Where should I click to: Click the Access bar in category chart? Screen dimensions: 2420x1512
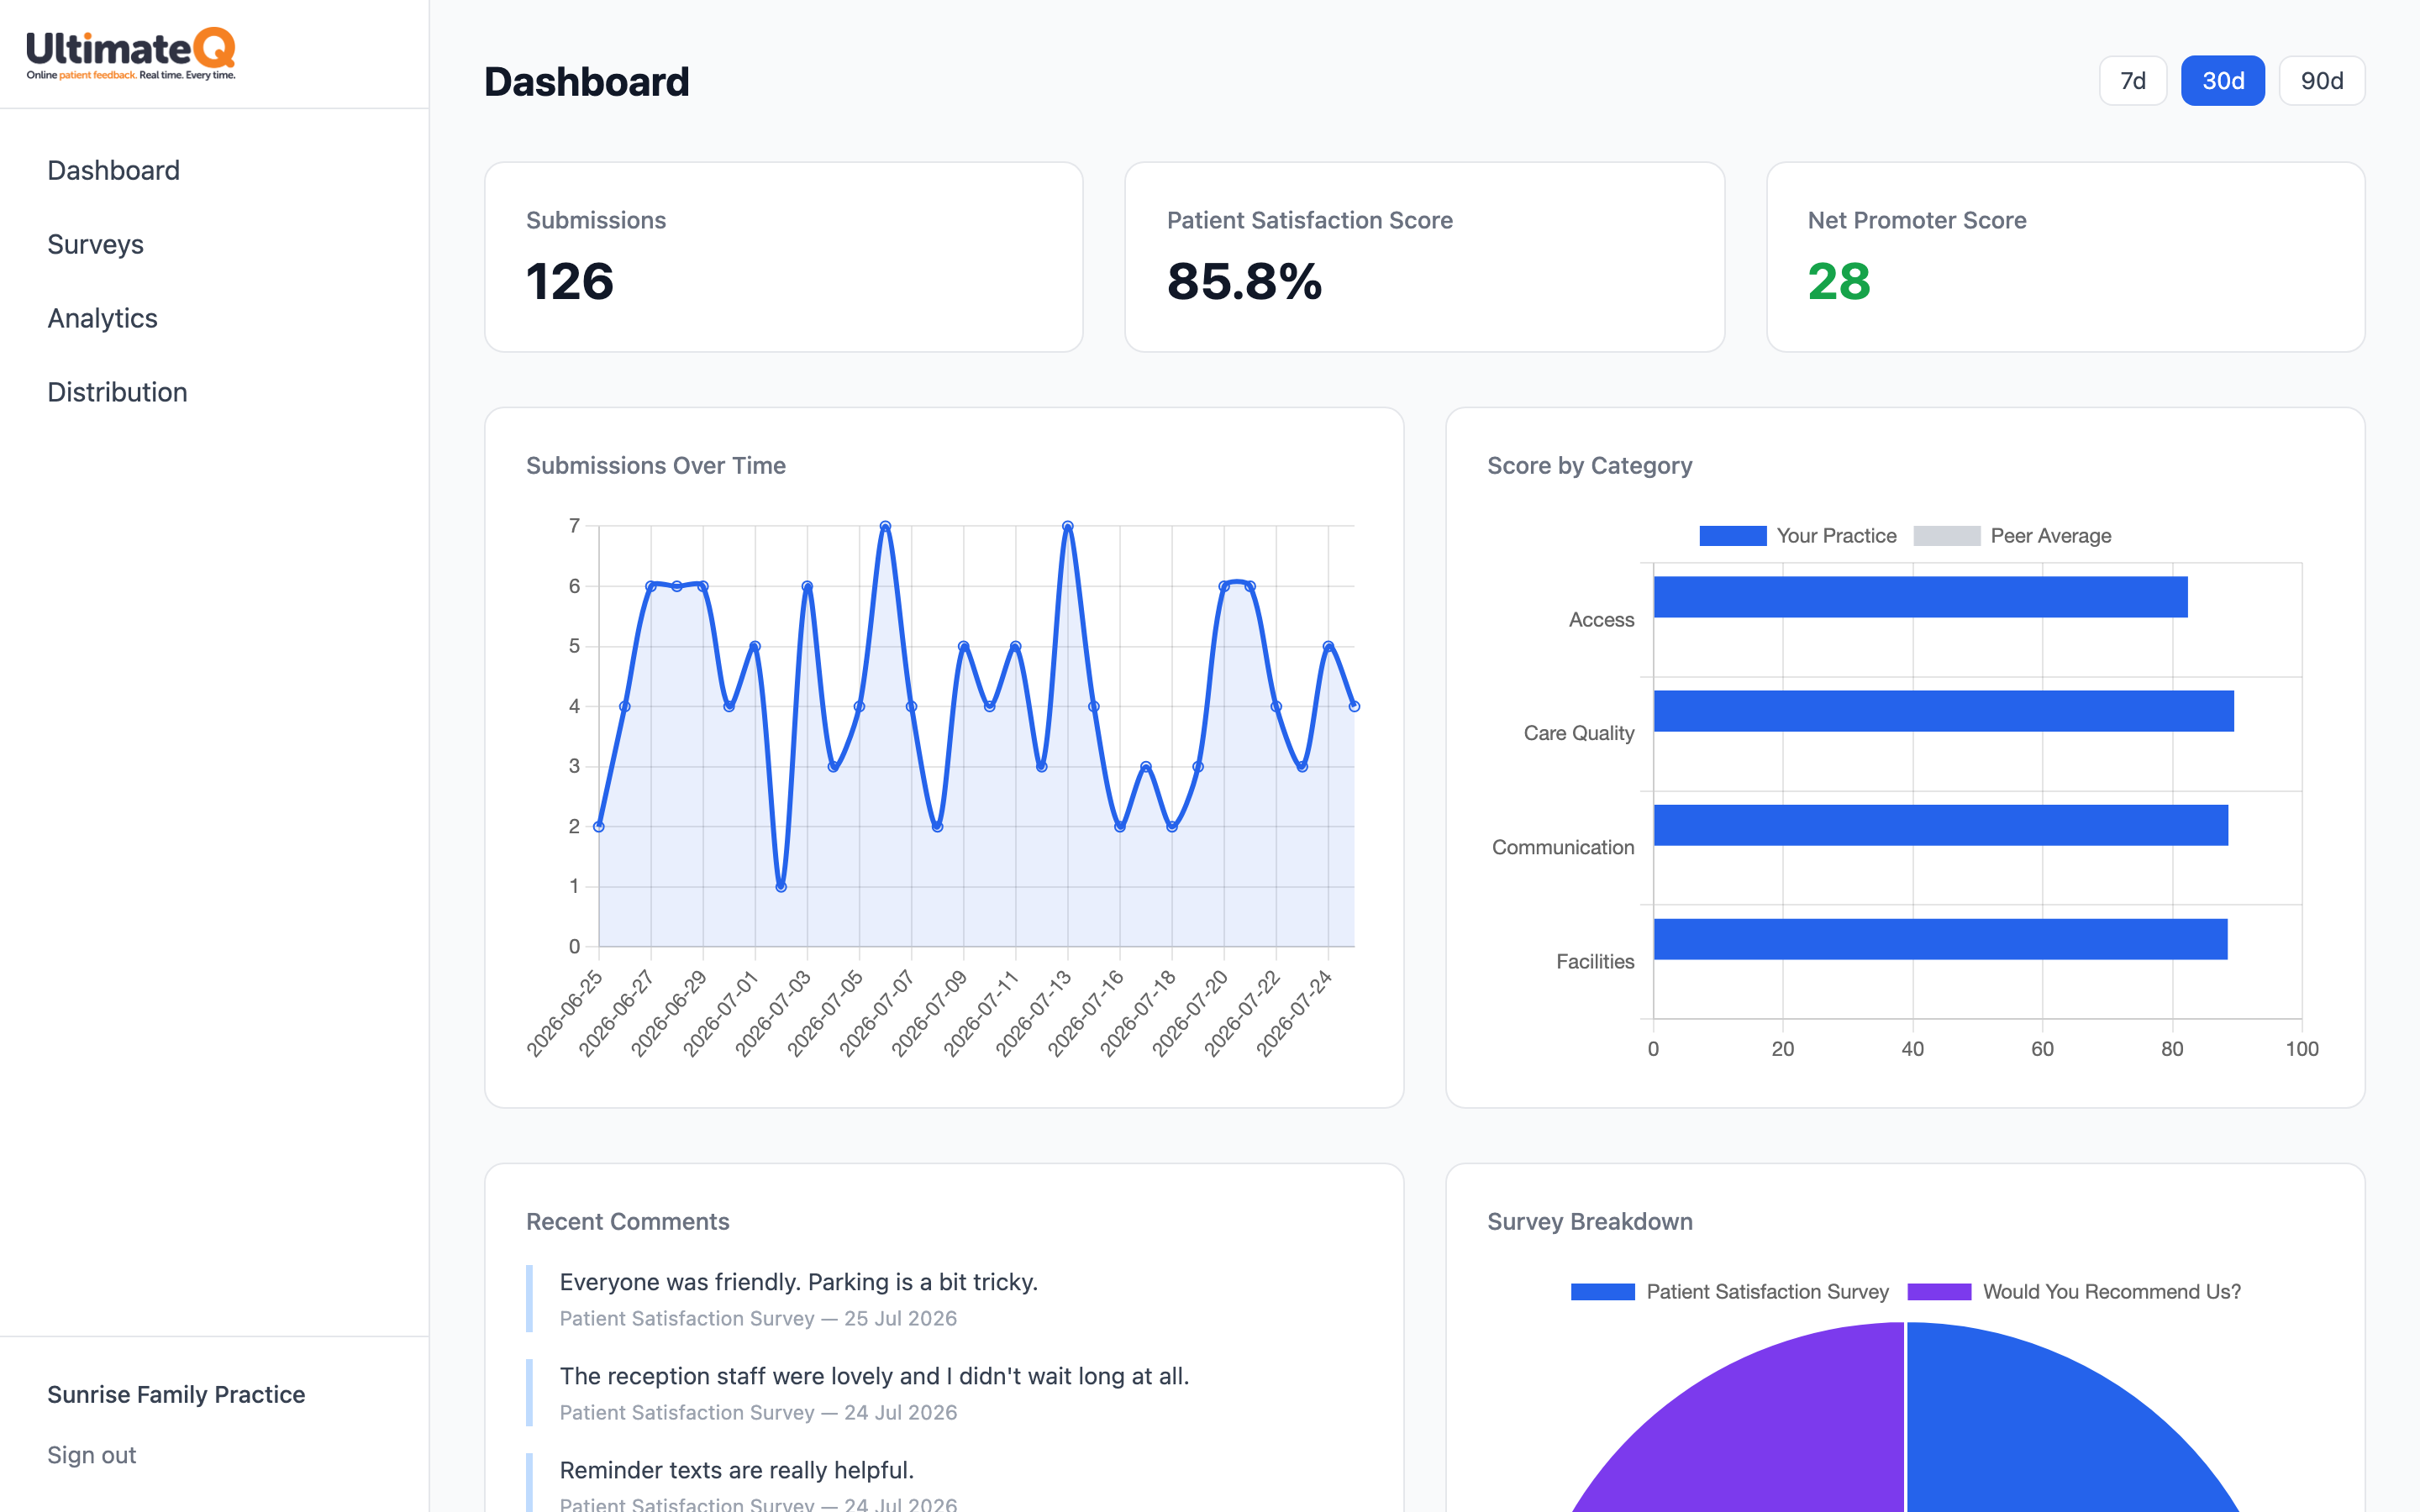tap(1920, 597)
